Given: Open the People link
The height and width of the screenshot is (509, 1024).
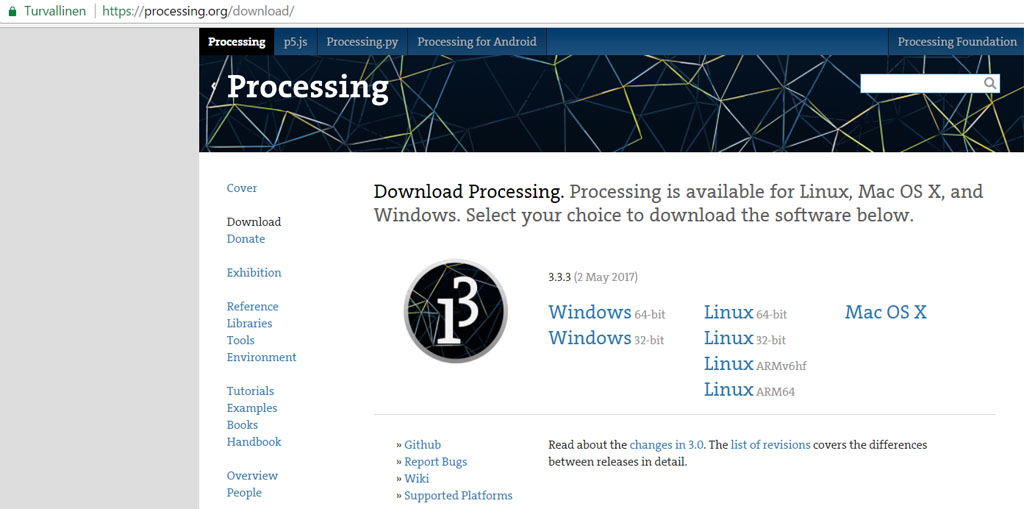Looking at the screenshot, I should pyautogui.click(x=244, y=493).
